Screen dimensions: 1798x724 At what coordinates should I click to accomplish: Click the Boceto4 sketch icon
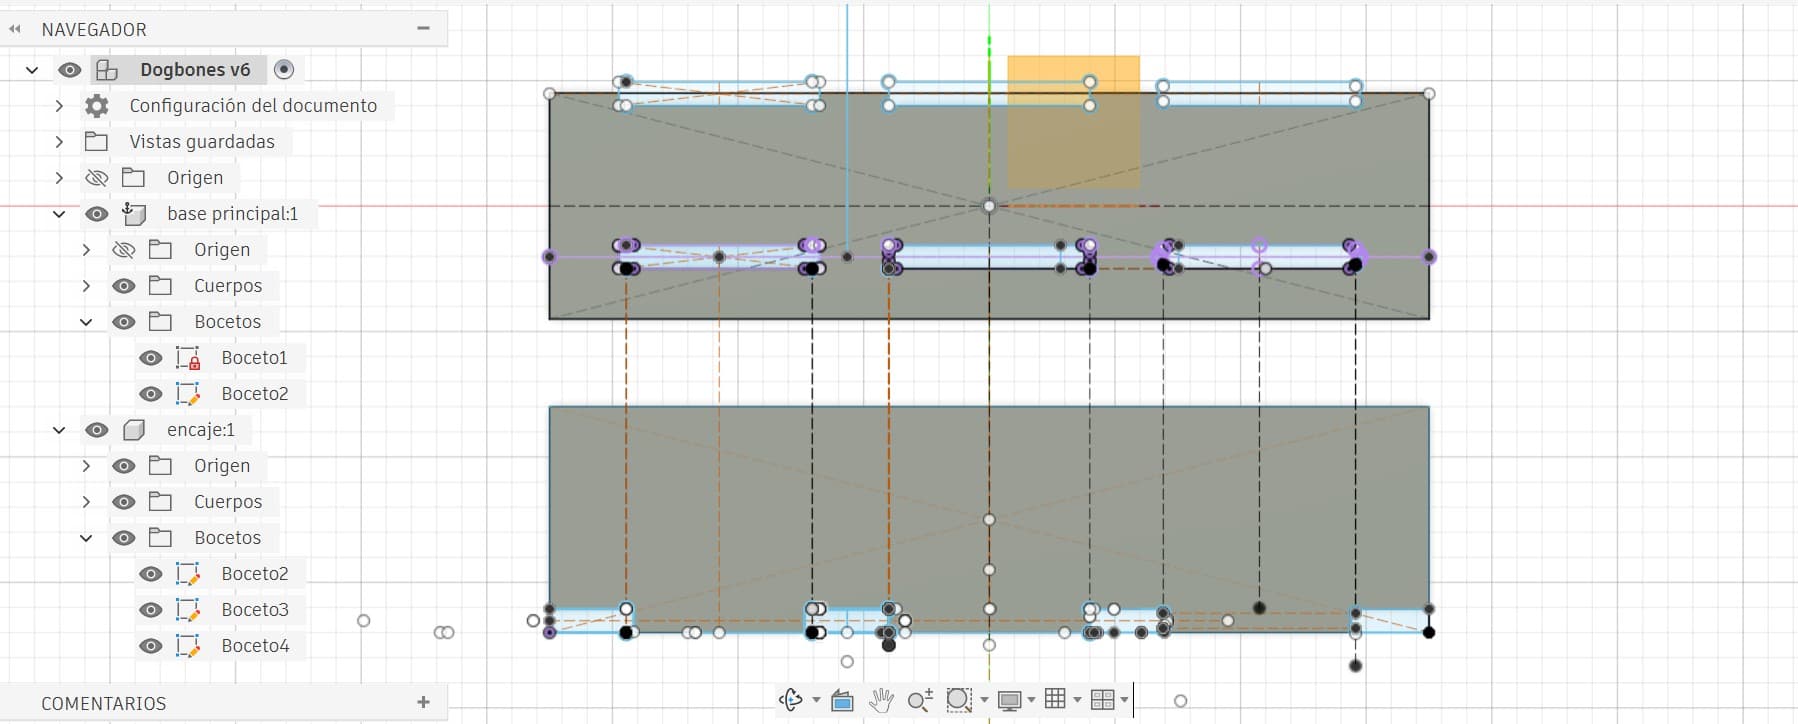click(188, 646)
